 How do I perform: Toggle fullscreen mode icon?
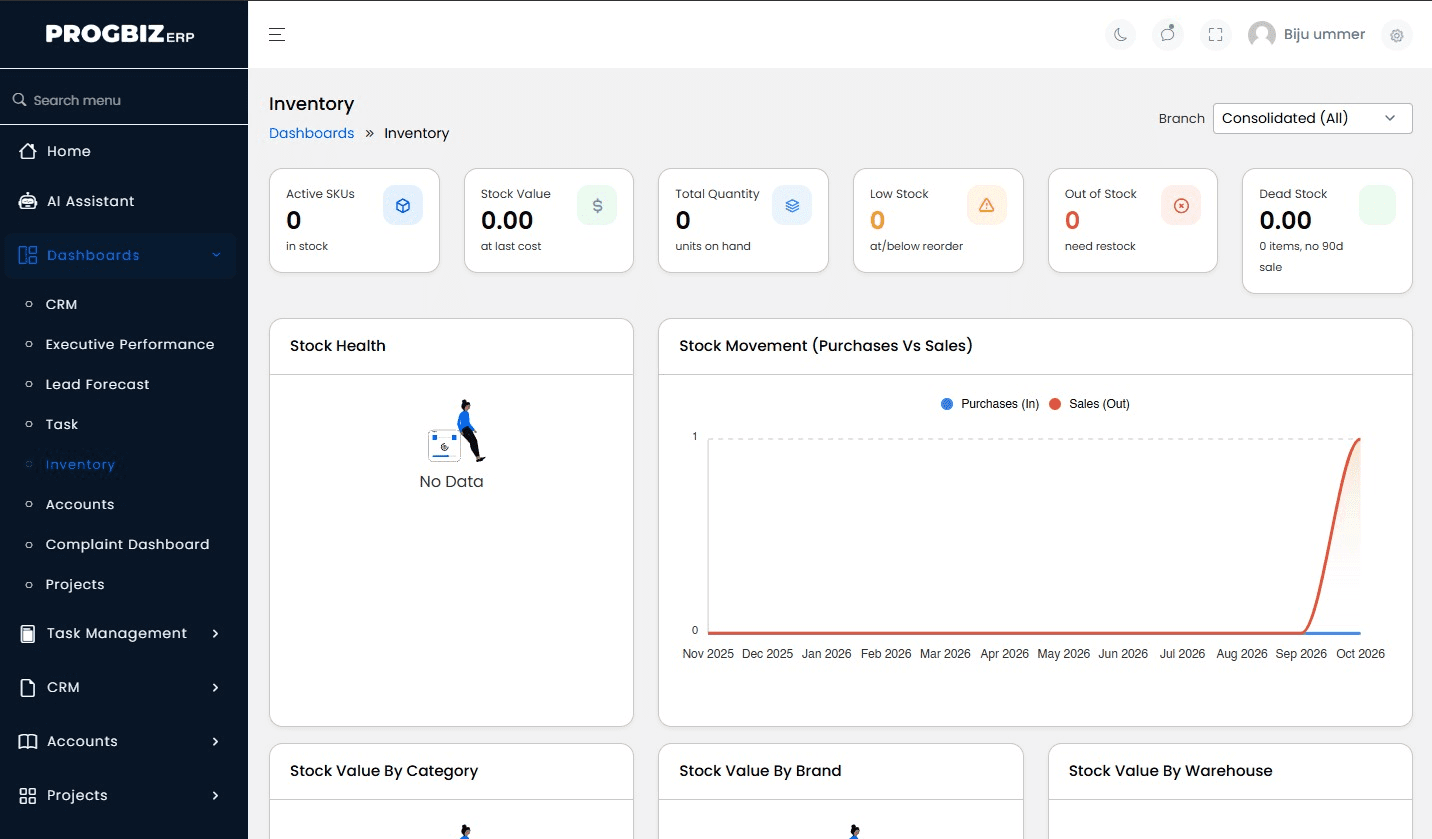pyautogui.click(x=1215, y=35)
